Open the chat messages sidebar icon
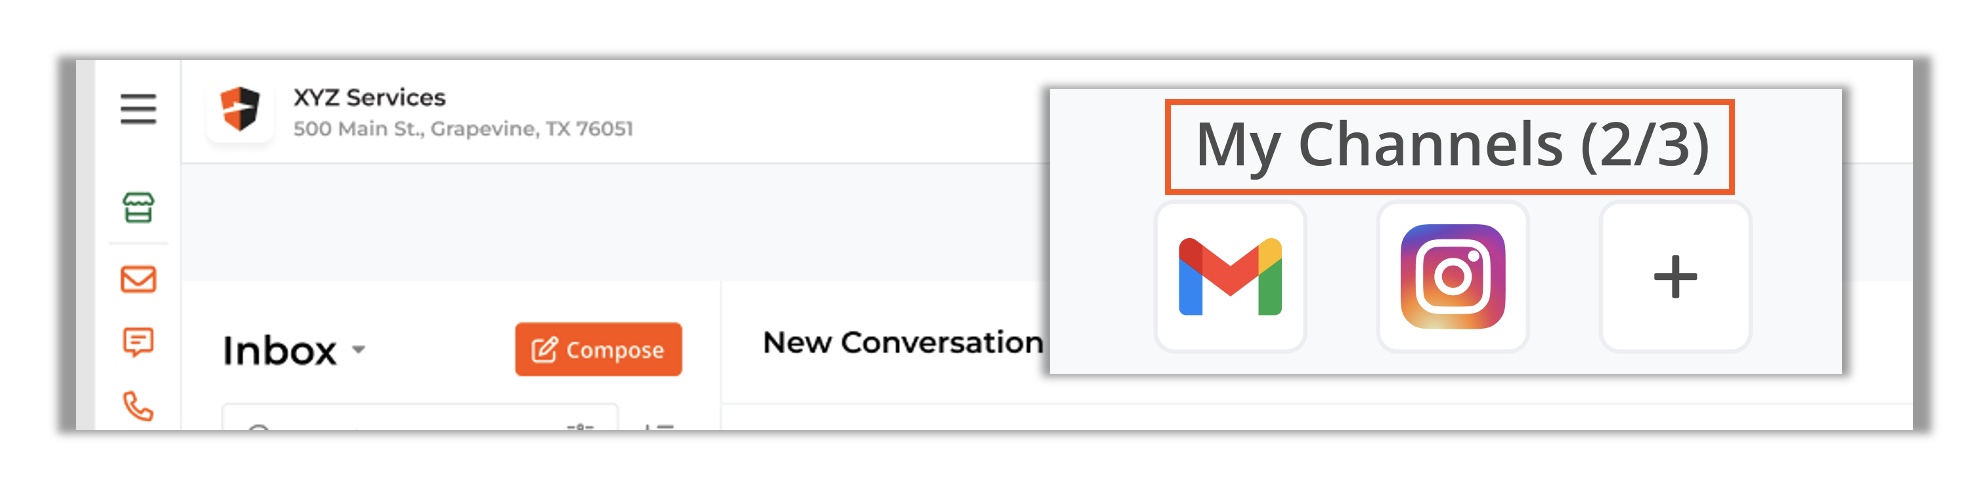Screen dimensions: 1982x496 (x=138, y=343)
